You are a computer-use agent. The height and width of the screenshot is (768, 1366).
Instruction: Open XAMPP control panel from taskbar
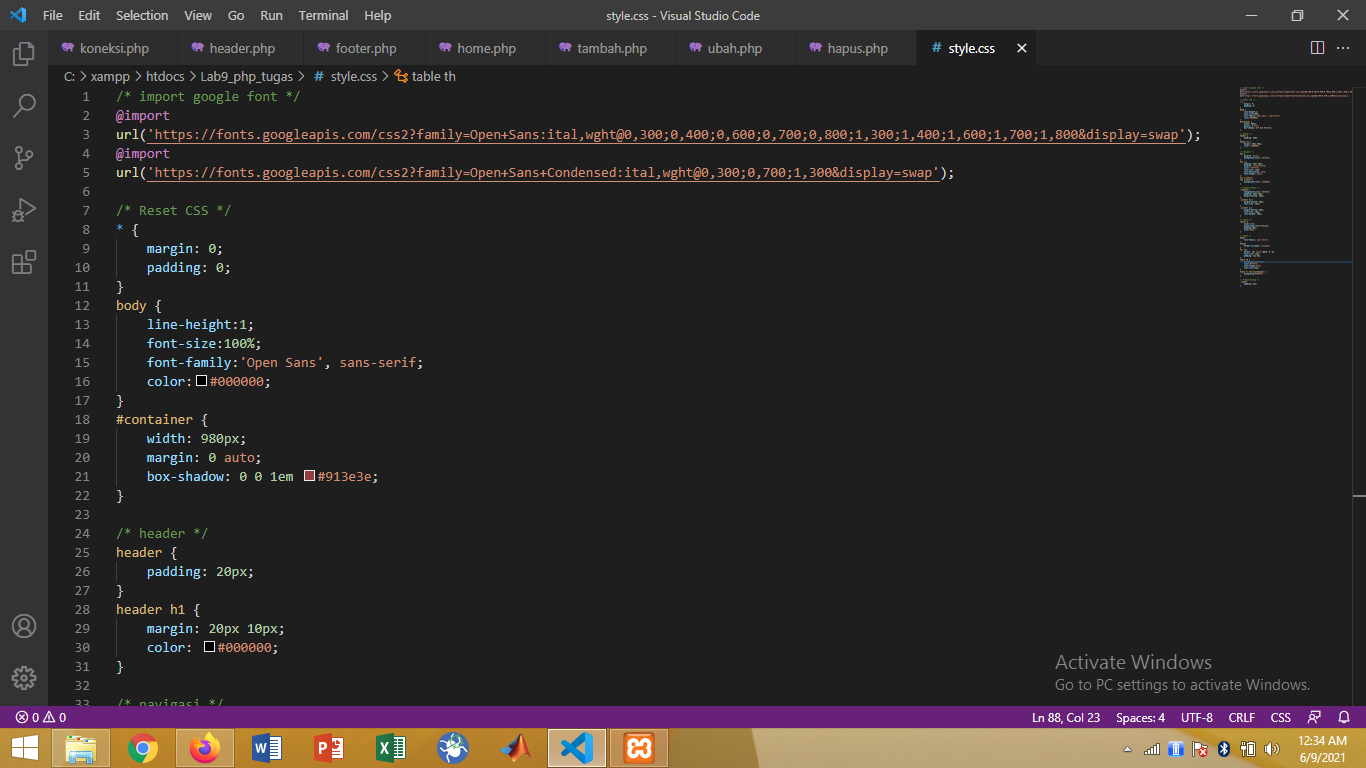(639, 748)
